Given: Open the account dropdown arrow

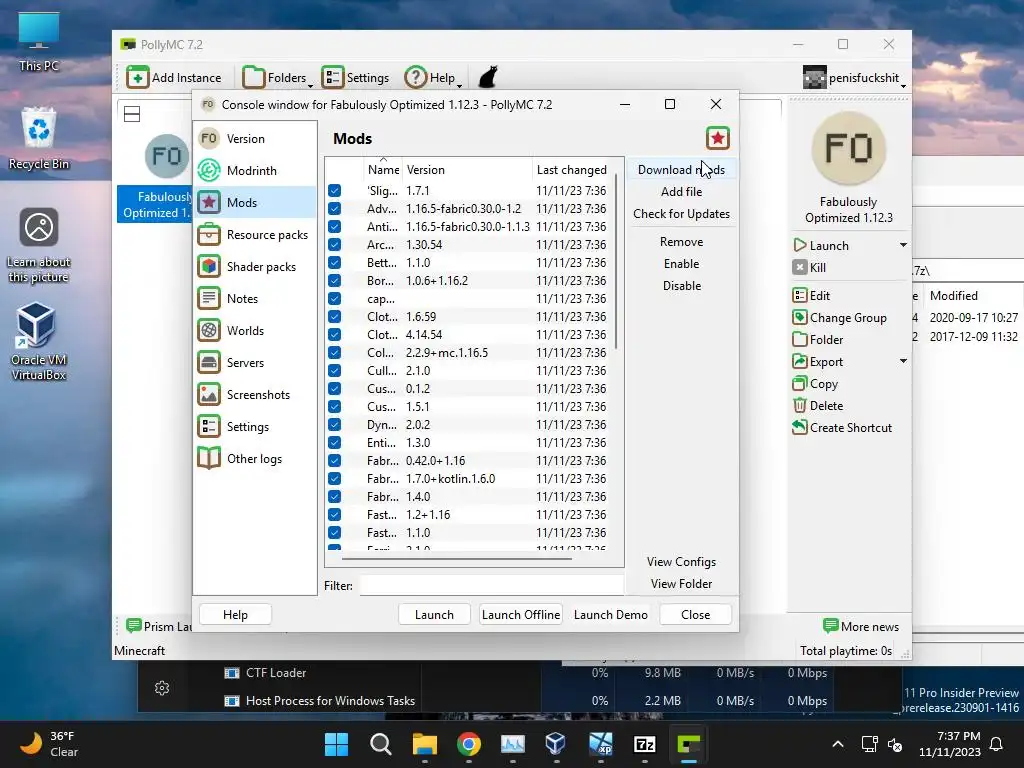Looking at the screenshot, I should 903,84.
